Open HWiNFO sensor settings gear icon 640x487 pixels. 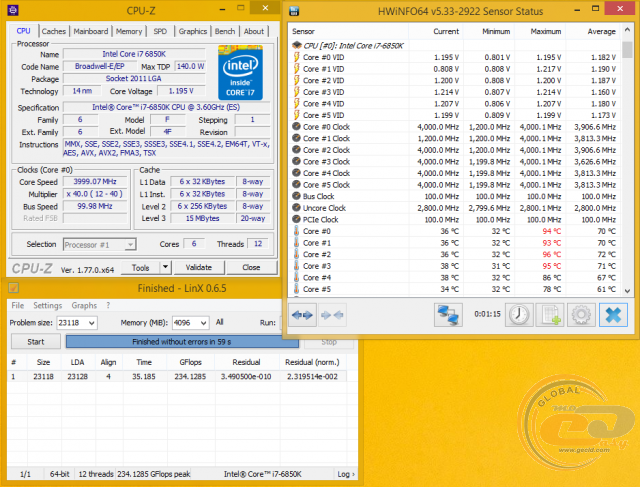click(581, 315)
